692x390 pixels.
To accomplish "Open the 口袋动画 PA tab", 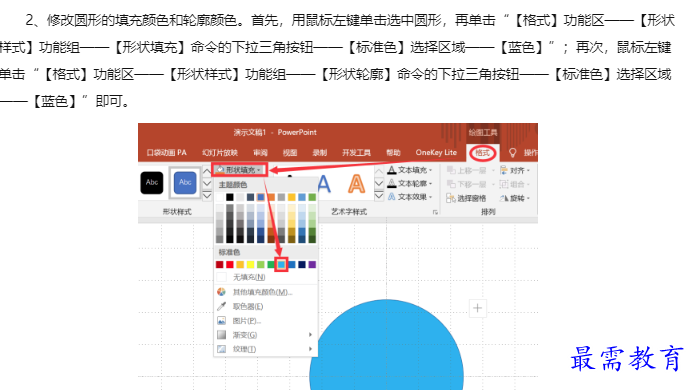I will pyautogui.click(x=166, y=153).
